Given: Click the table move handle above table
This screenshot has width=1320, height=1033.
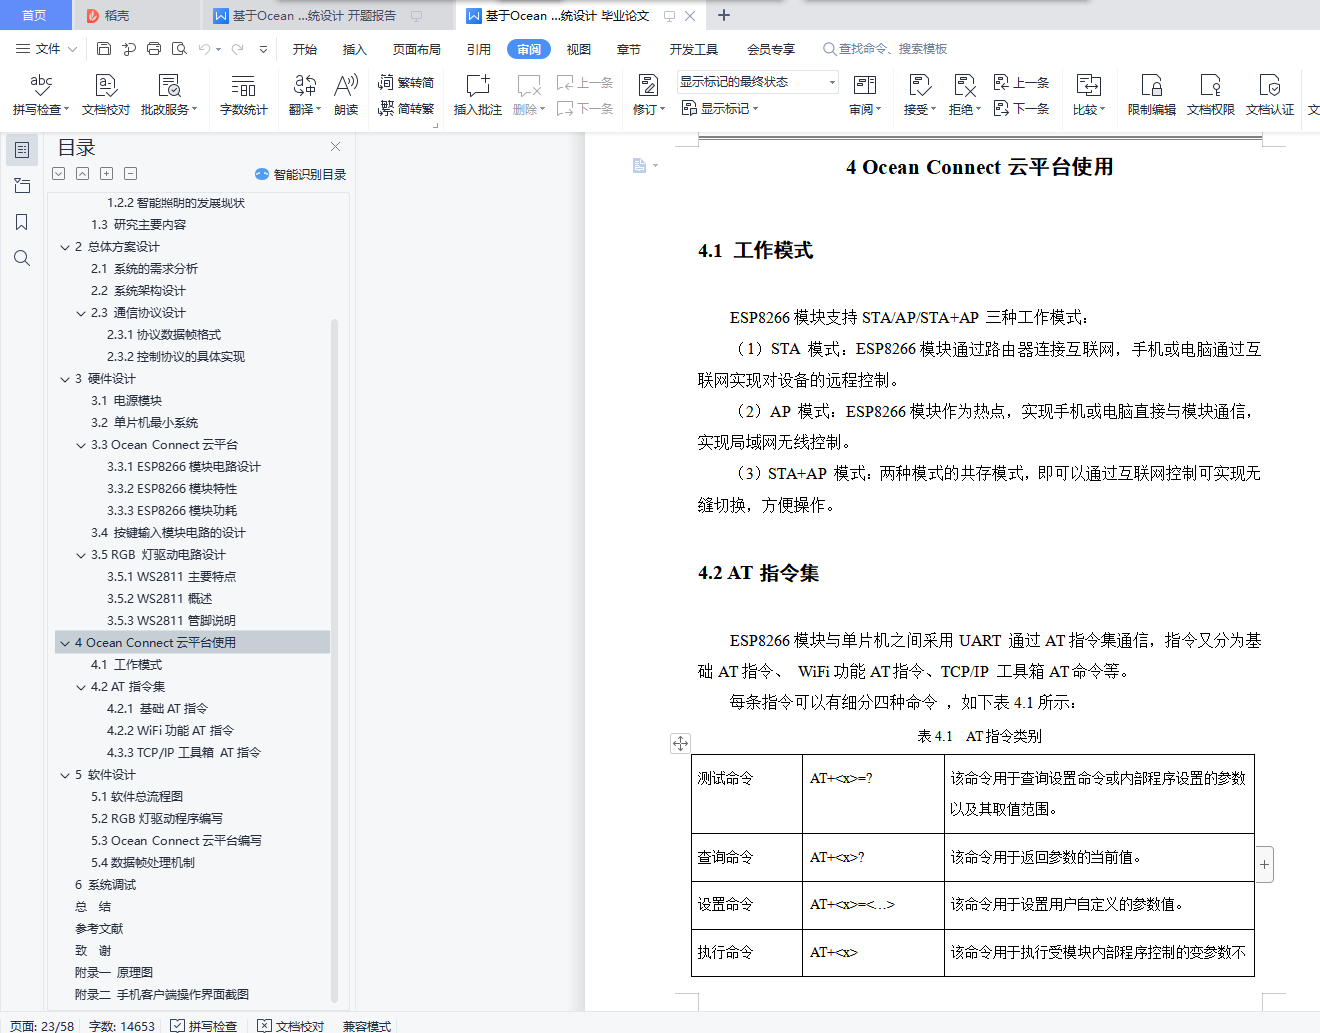Looking at the screenshot, I should (x=680, y=743).
